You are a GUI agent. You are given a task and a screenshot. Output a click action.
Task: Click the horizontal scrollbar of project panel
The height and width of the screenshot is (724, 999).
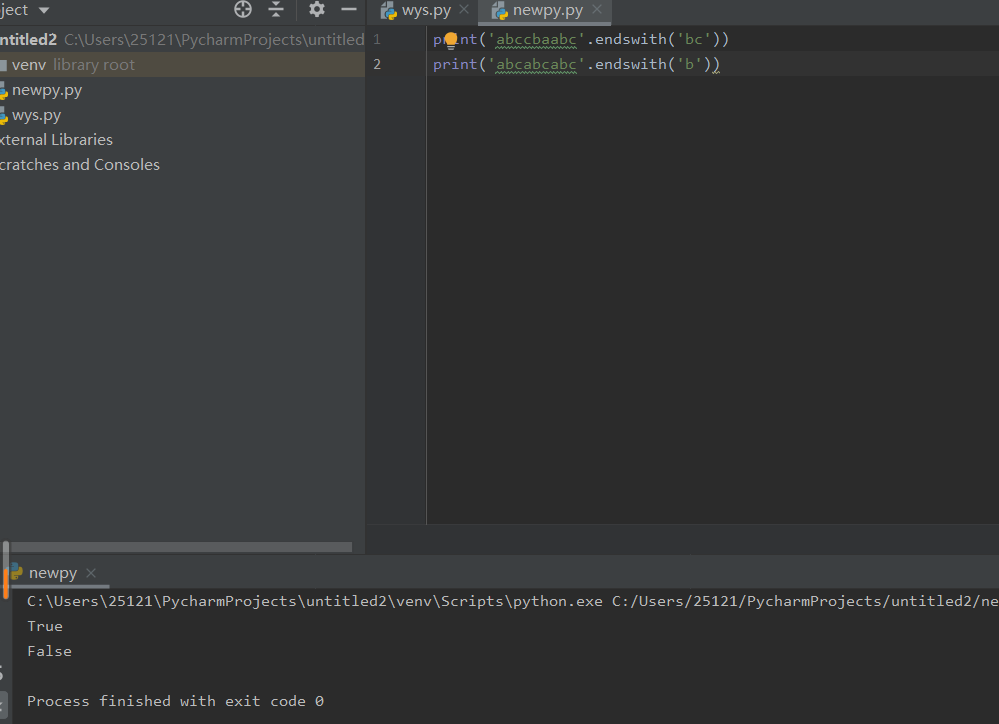[x=182, y=547]
